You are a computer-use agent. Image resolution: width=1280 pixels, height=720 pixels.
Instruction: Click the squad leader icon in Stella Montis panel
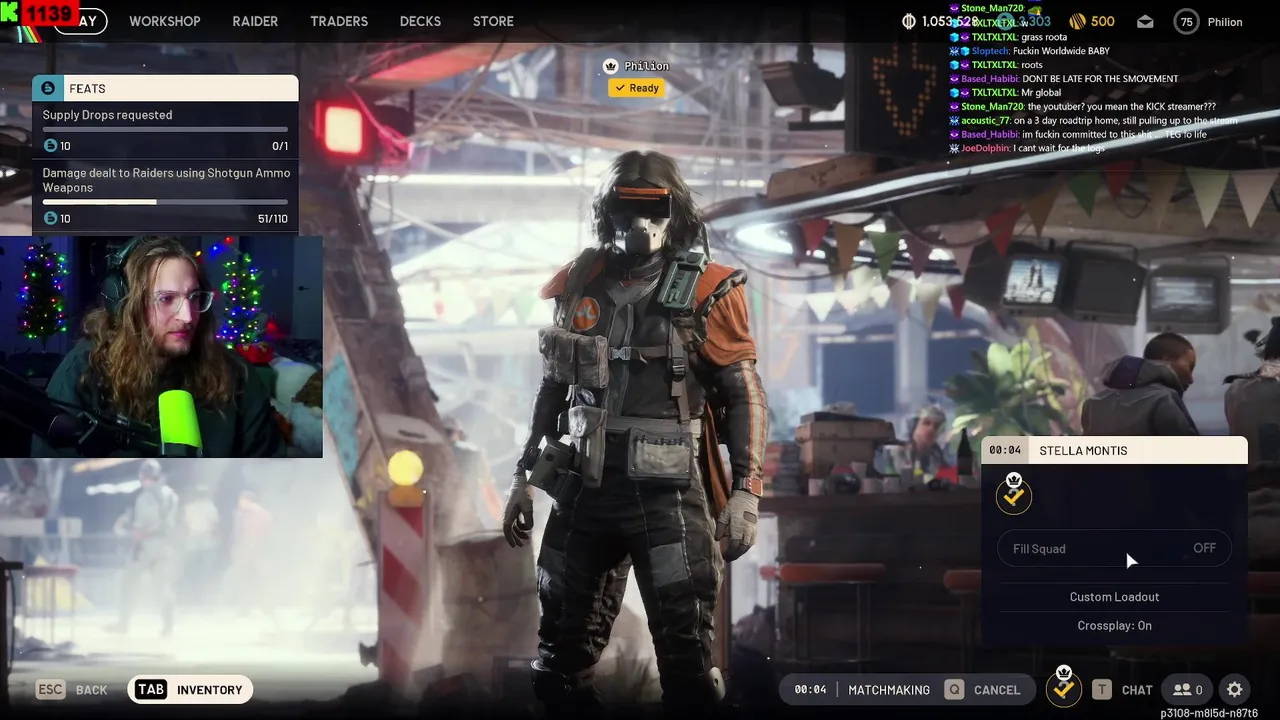click(x=1014, y=493)
